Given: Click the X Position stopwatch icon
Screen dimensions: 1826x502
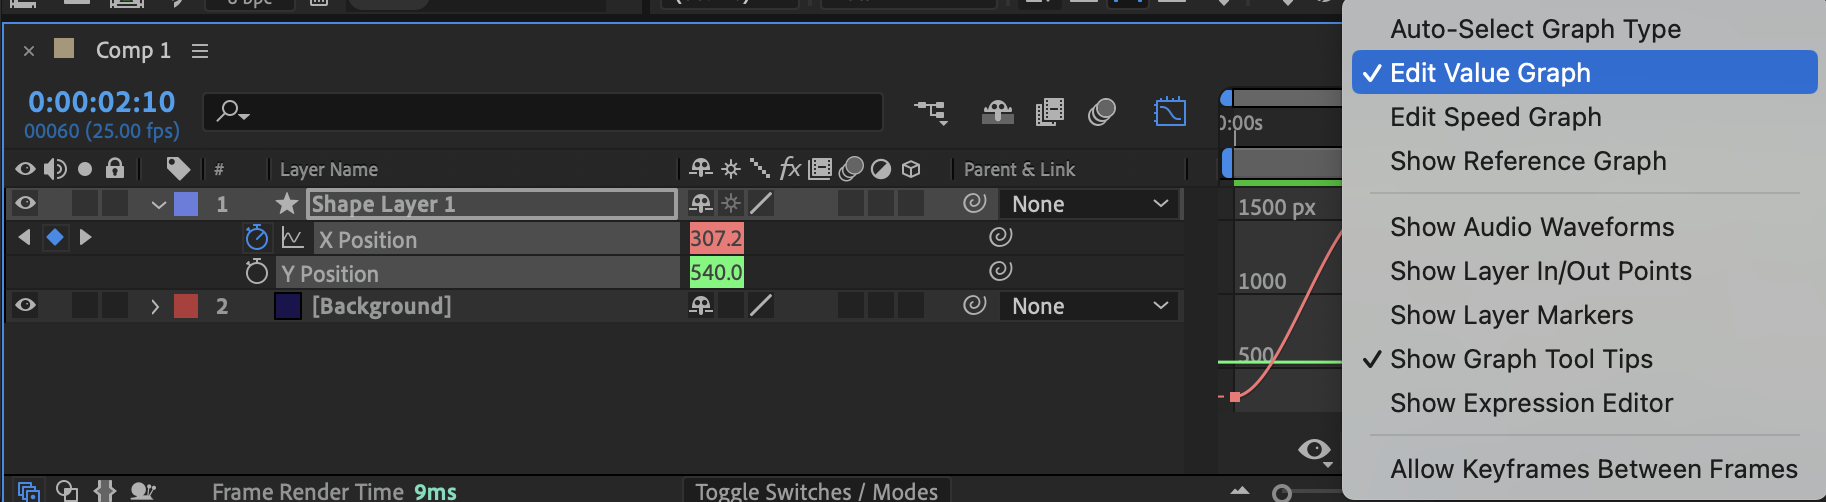Looking at the screenshot, I should point(257,238).
